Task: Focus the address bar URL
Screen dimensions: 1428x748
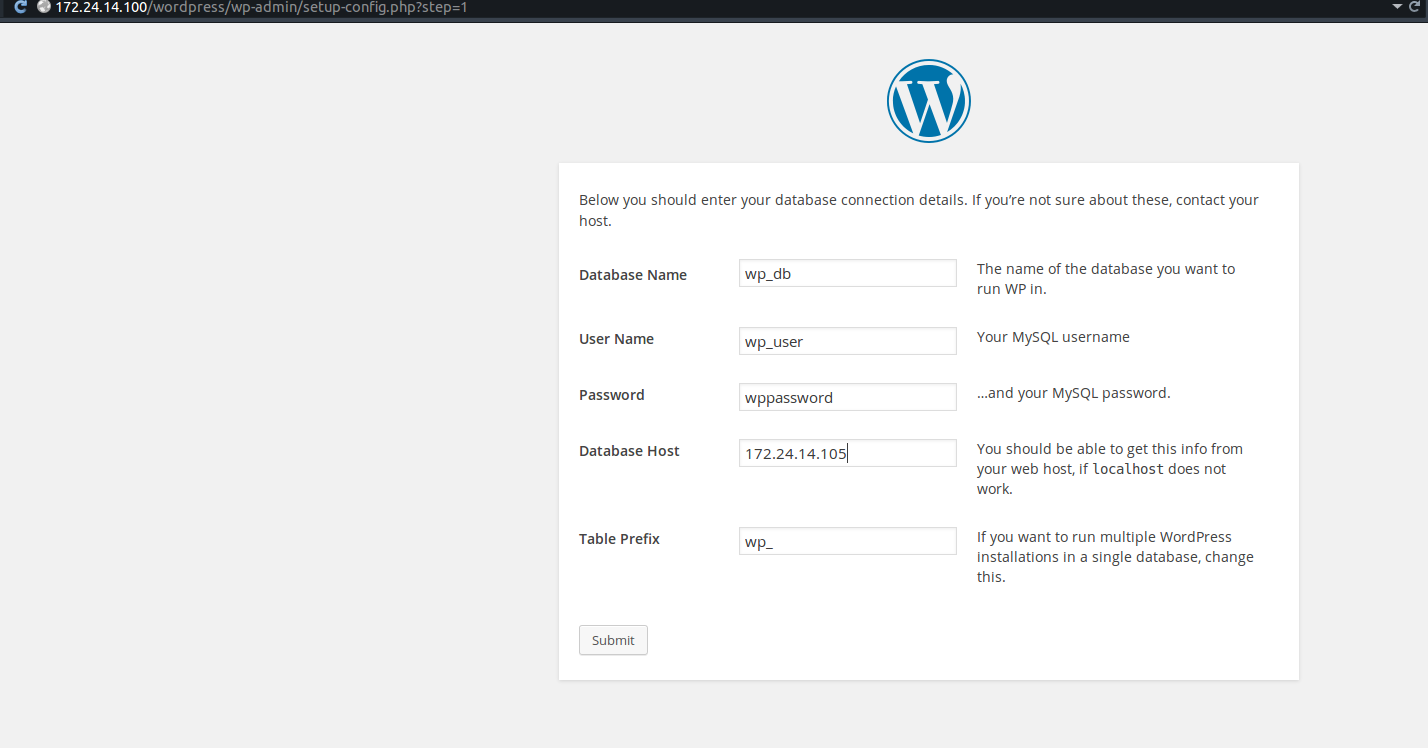Action: click(261, 7)
